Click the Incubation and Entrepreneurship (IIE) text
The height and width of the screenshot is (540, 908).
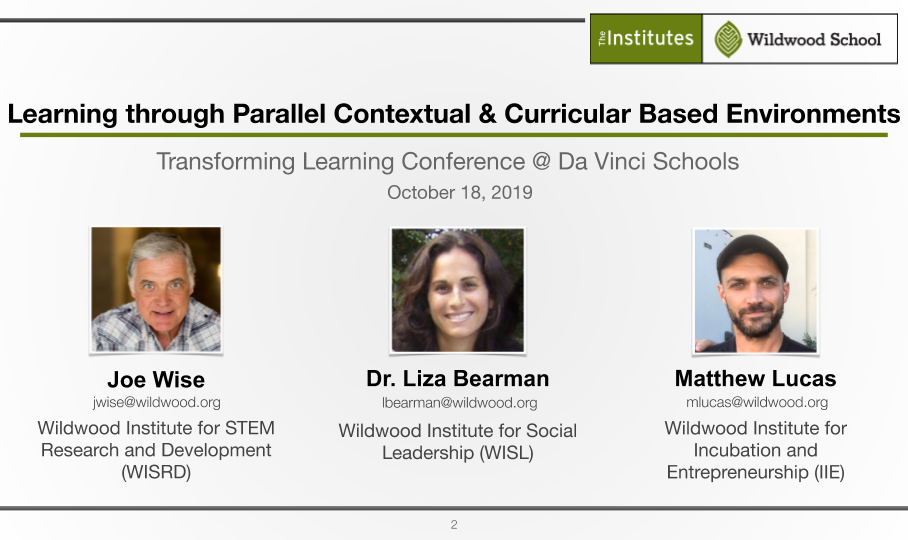tap(755, 450)
